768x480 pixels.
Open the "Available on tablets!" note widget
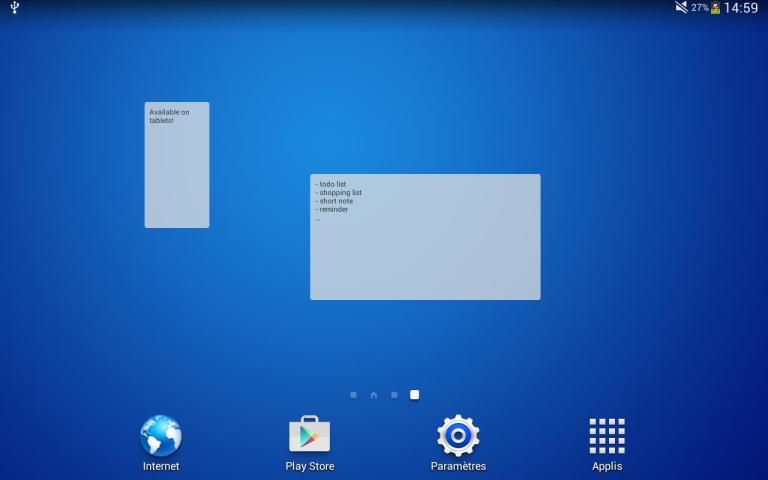click(x=177, y=165)
